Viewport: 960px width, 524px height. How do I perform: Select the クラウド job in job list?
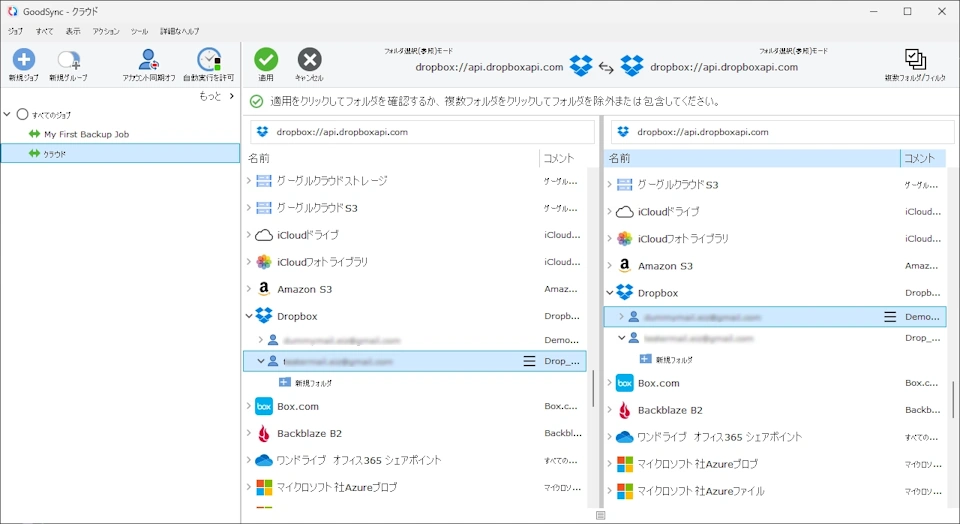click(120, 154)
